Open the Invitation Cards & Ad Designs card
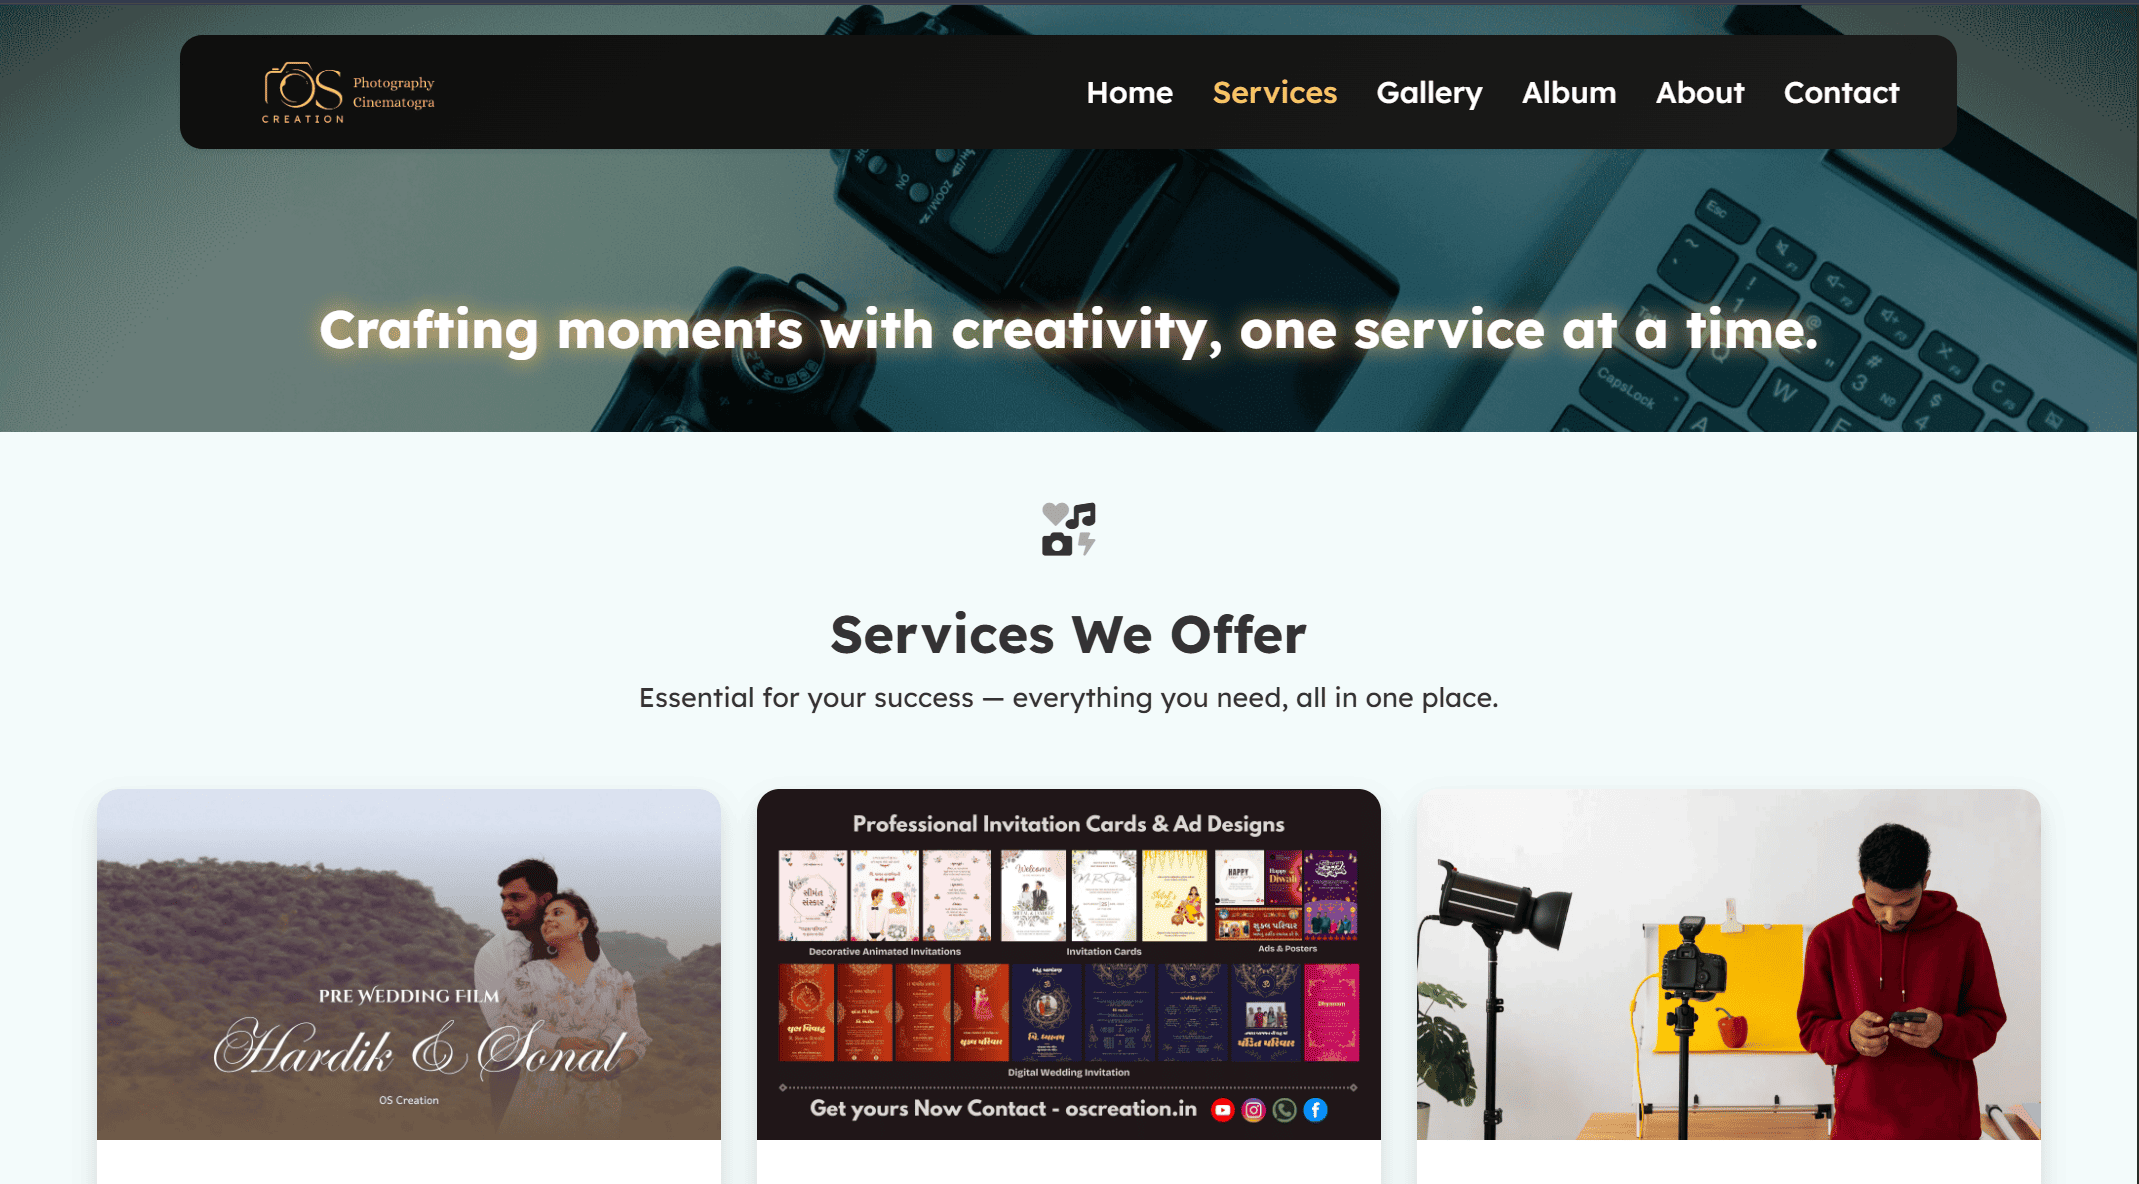The image size is (2139, 1184). pos(1068,965)
